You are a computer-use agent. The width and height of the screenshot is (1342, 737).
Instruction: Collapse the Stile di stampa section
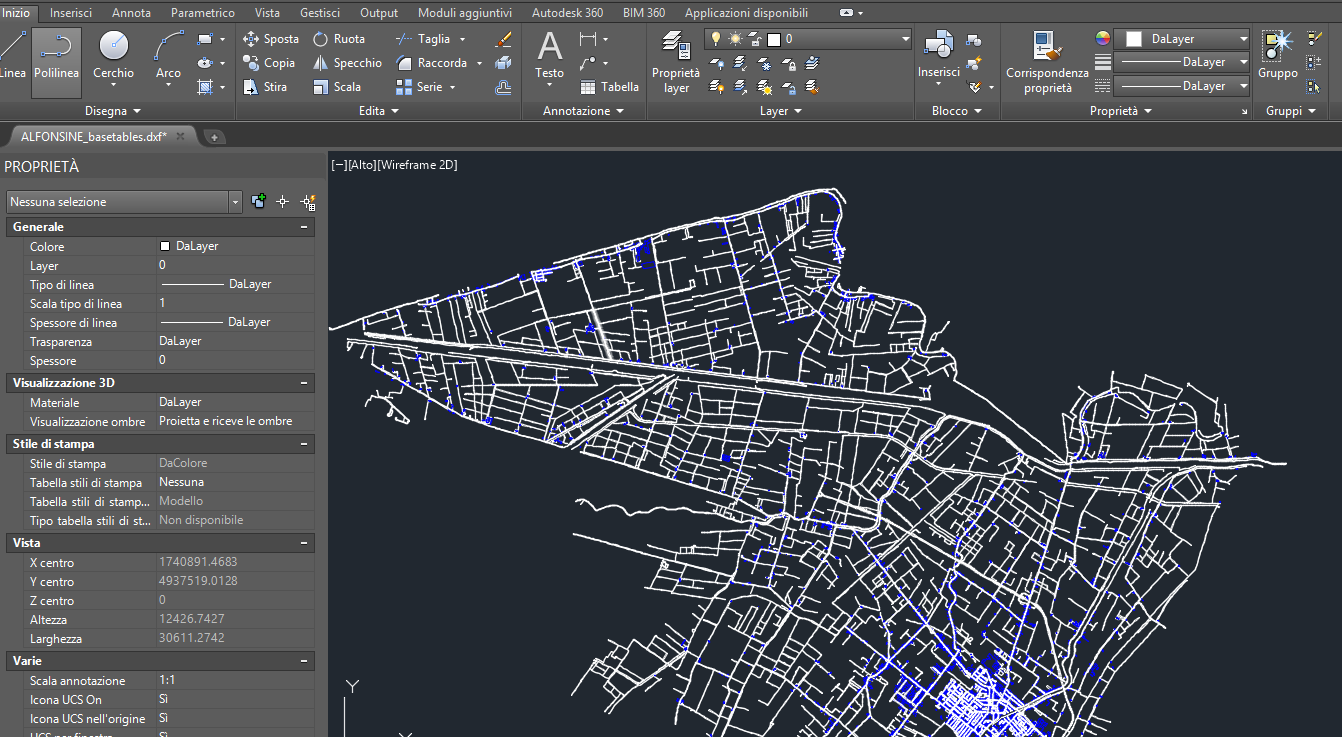click(x=304, y=443)
